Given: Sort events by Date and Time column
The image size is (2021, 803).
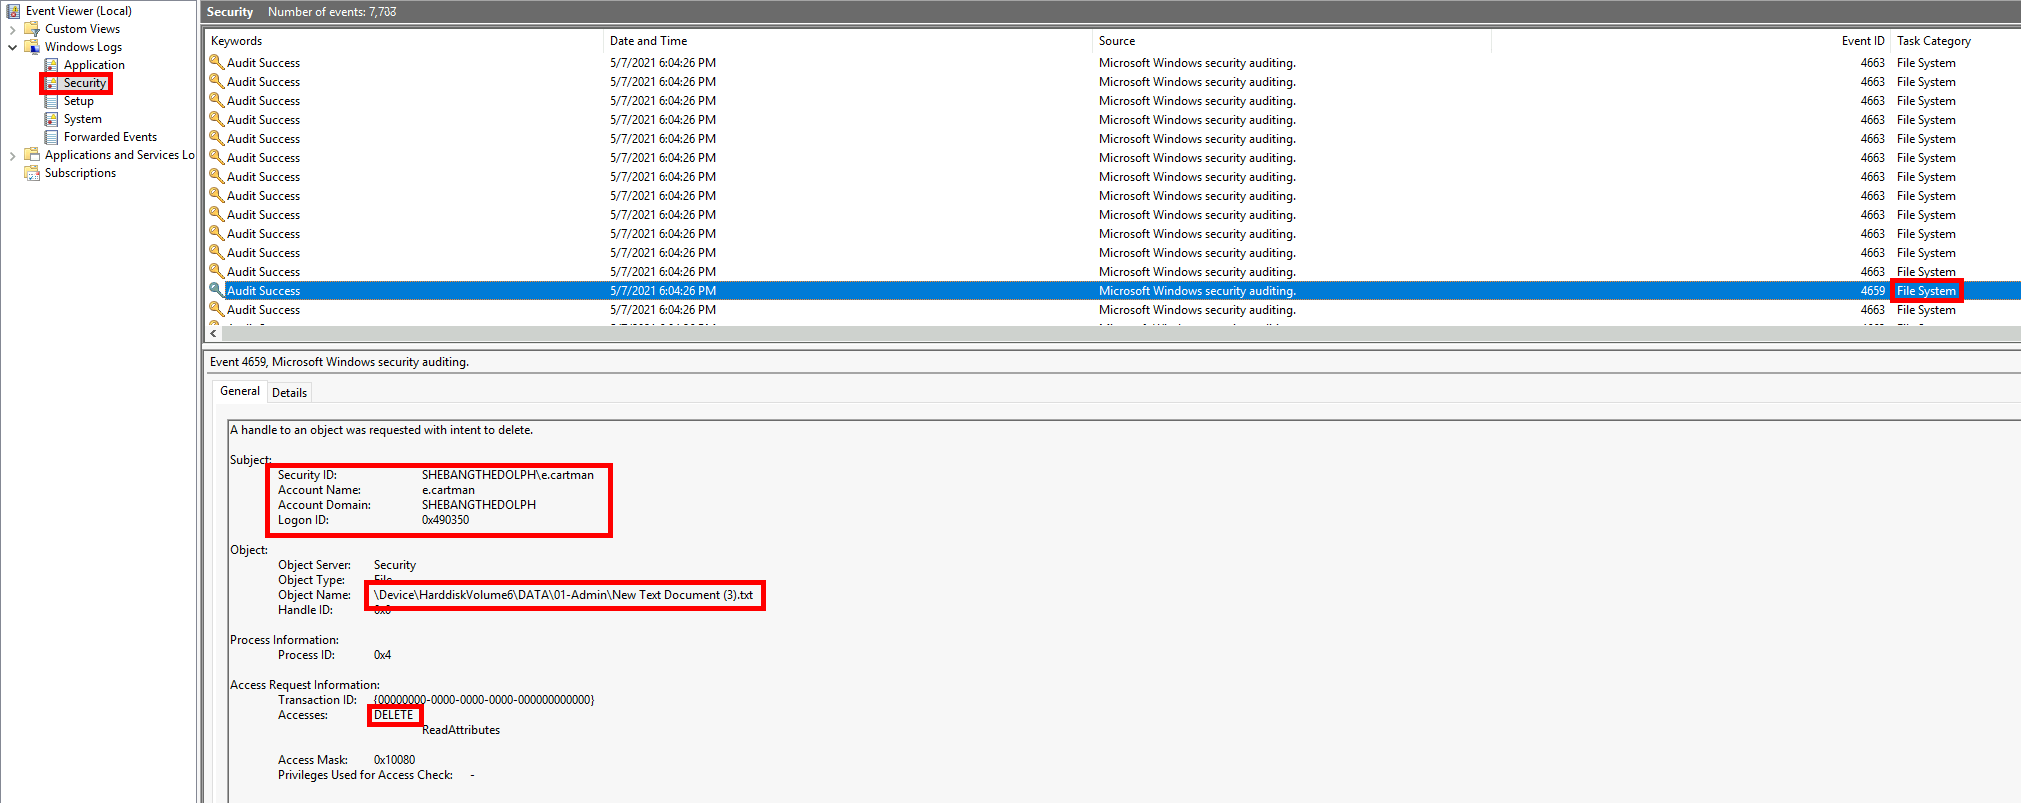Looking at the screenshot, I should (648, 41).
